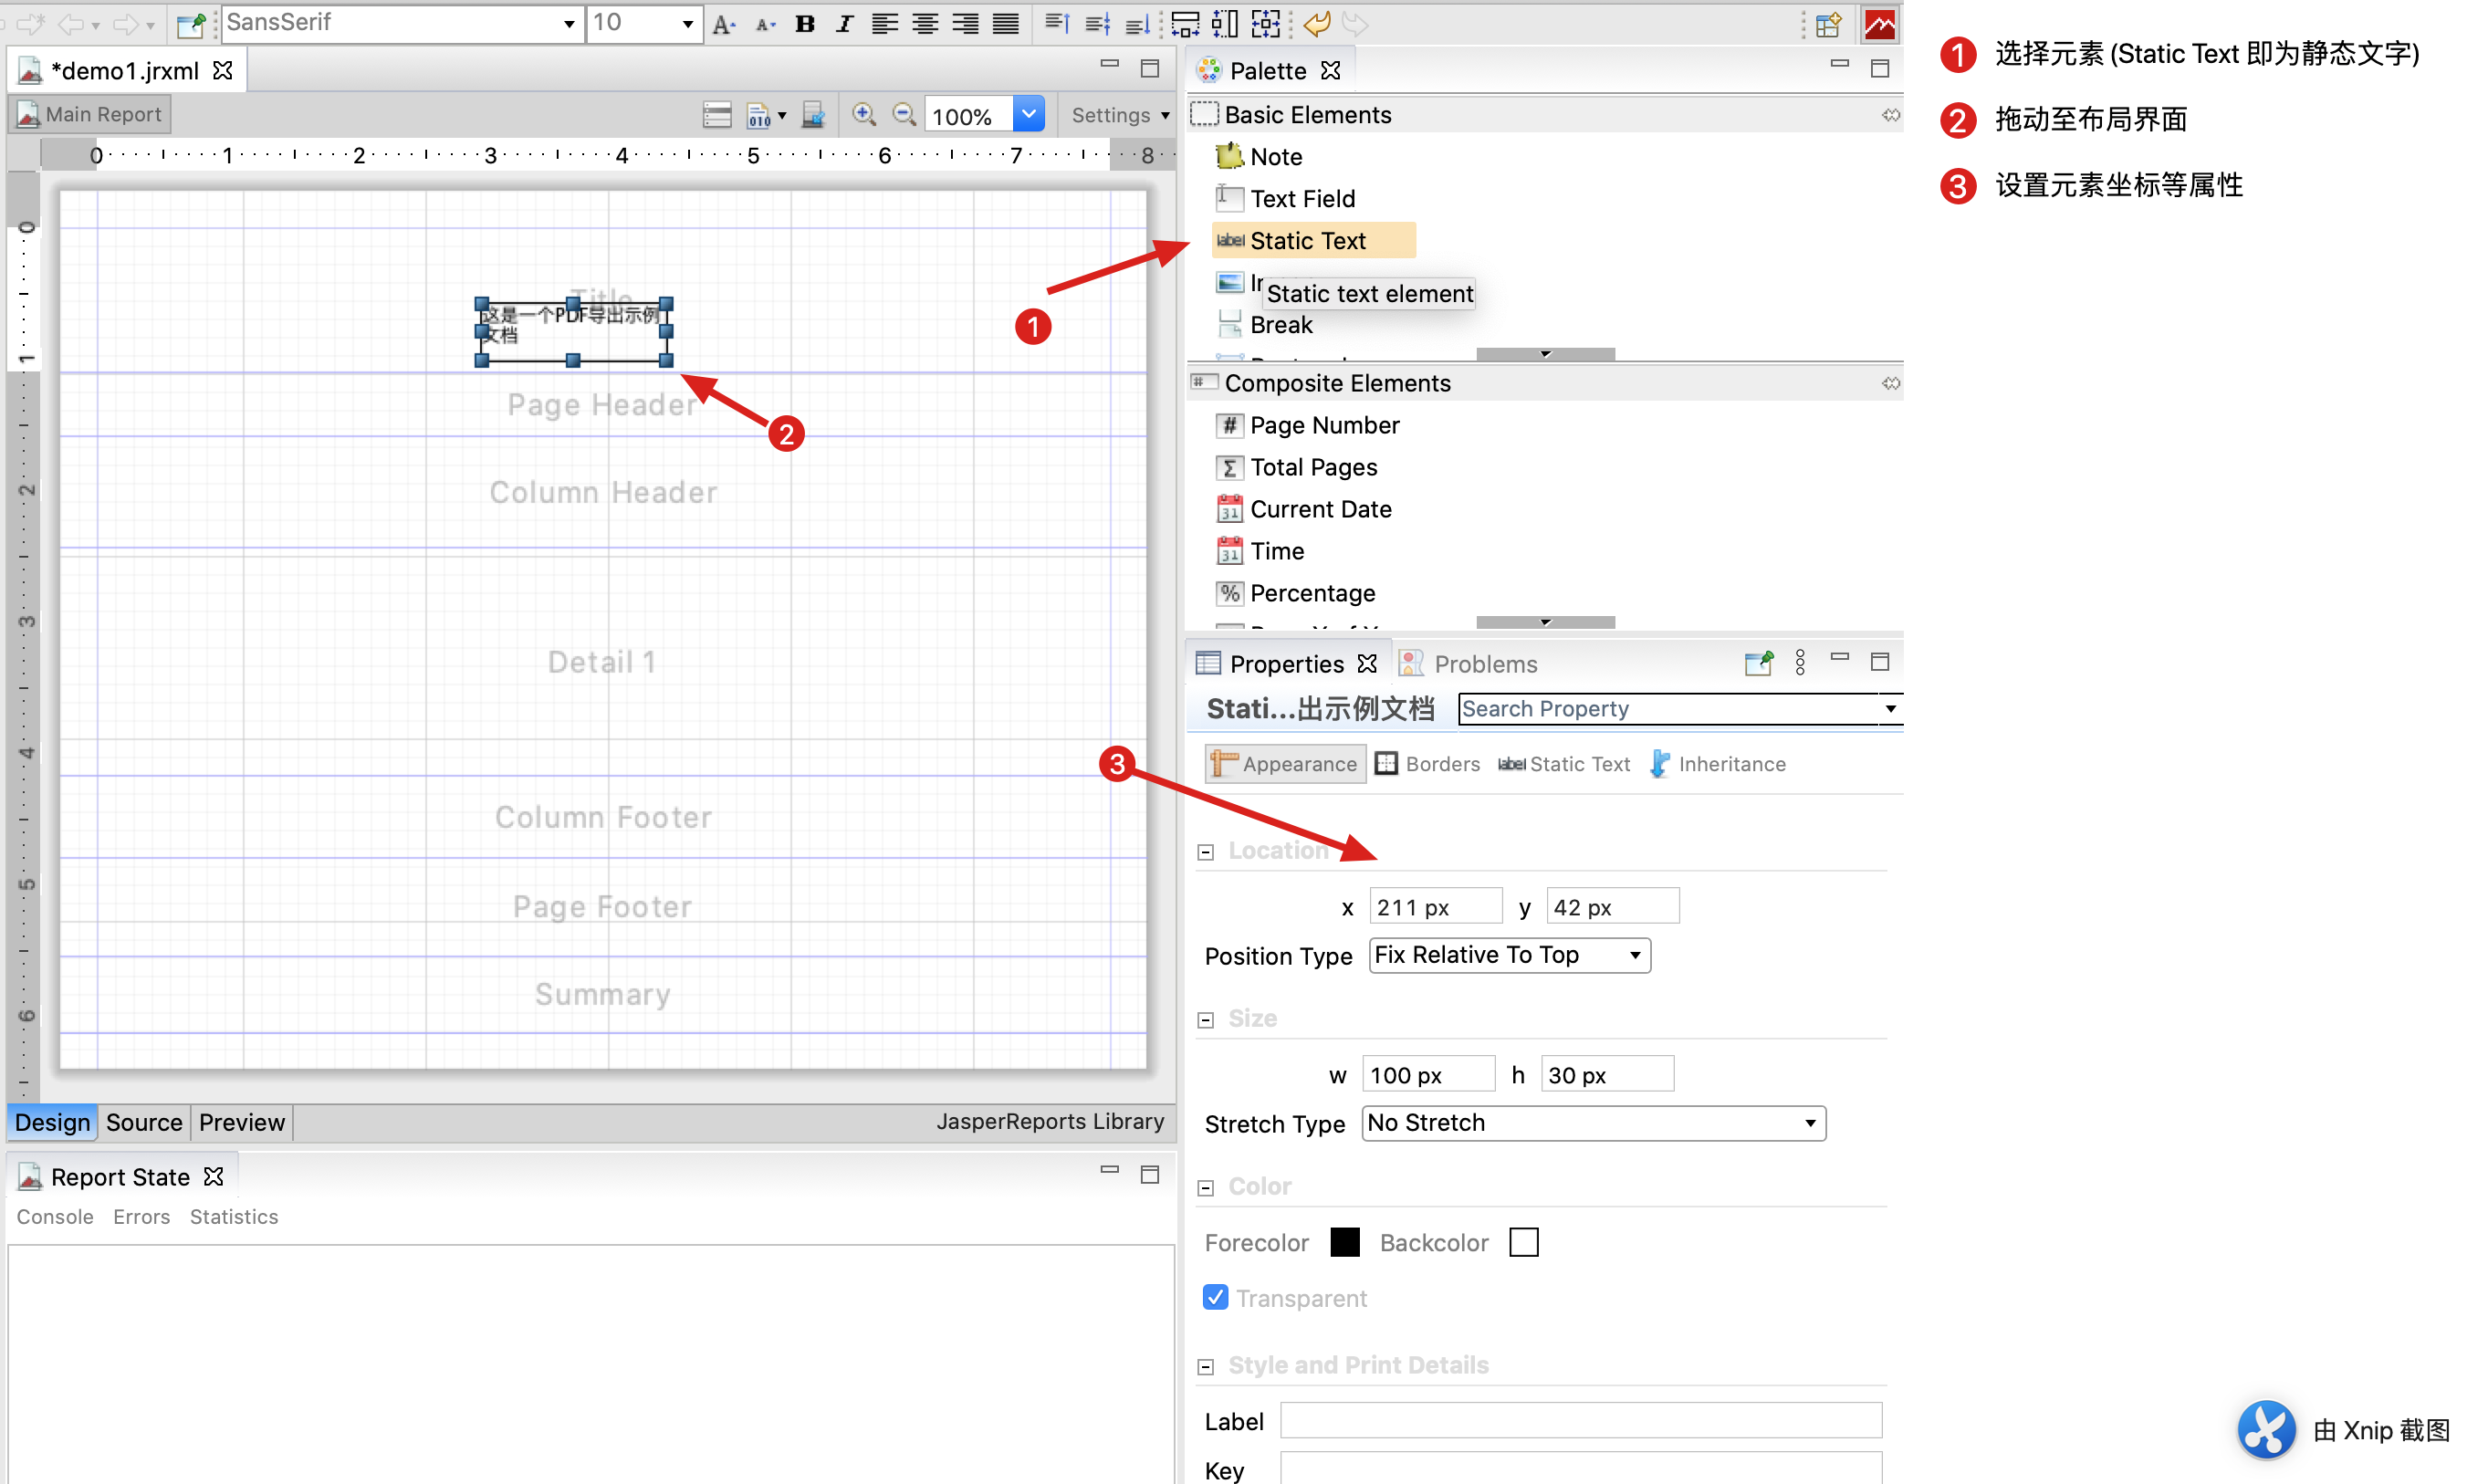Viewport: 2488px width, 1484px height.
Task: Select the Text Field element in the Palette
Action: (x=1302, y=198)
